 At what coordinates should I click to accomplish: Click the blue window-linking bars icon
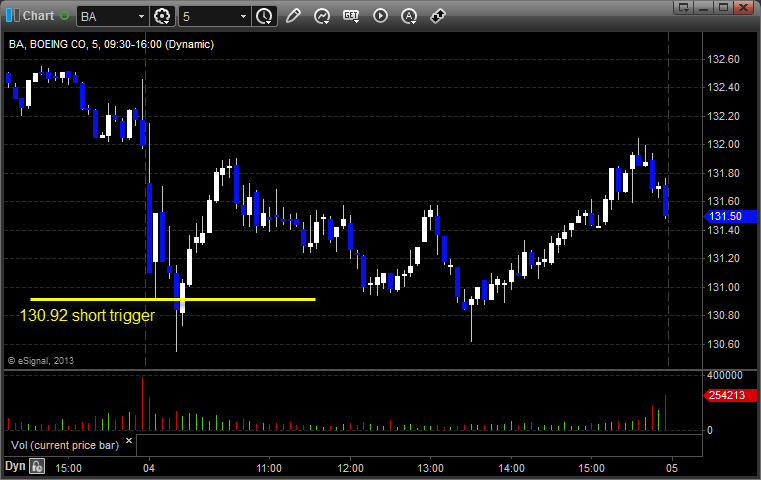tap(12, 16)
